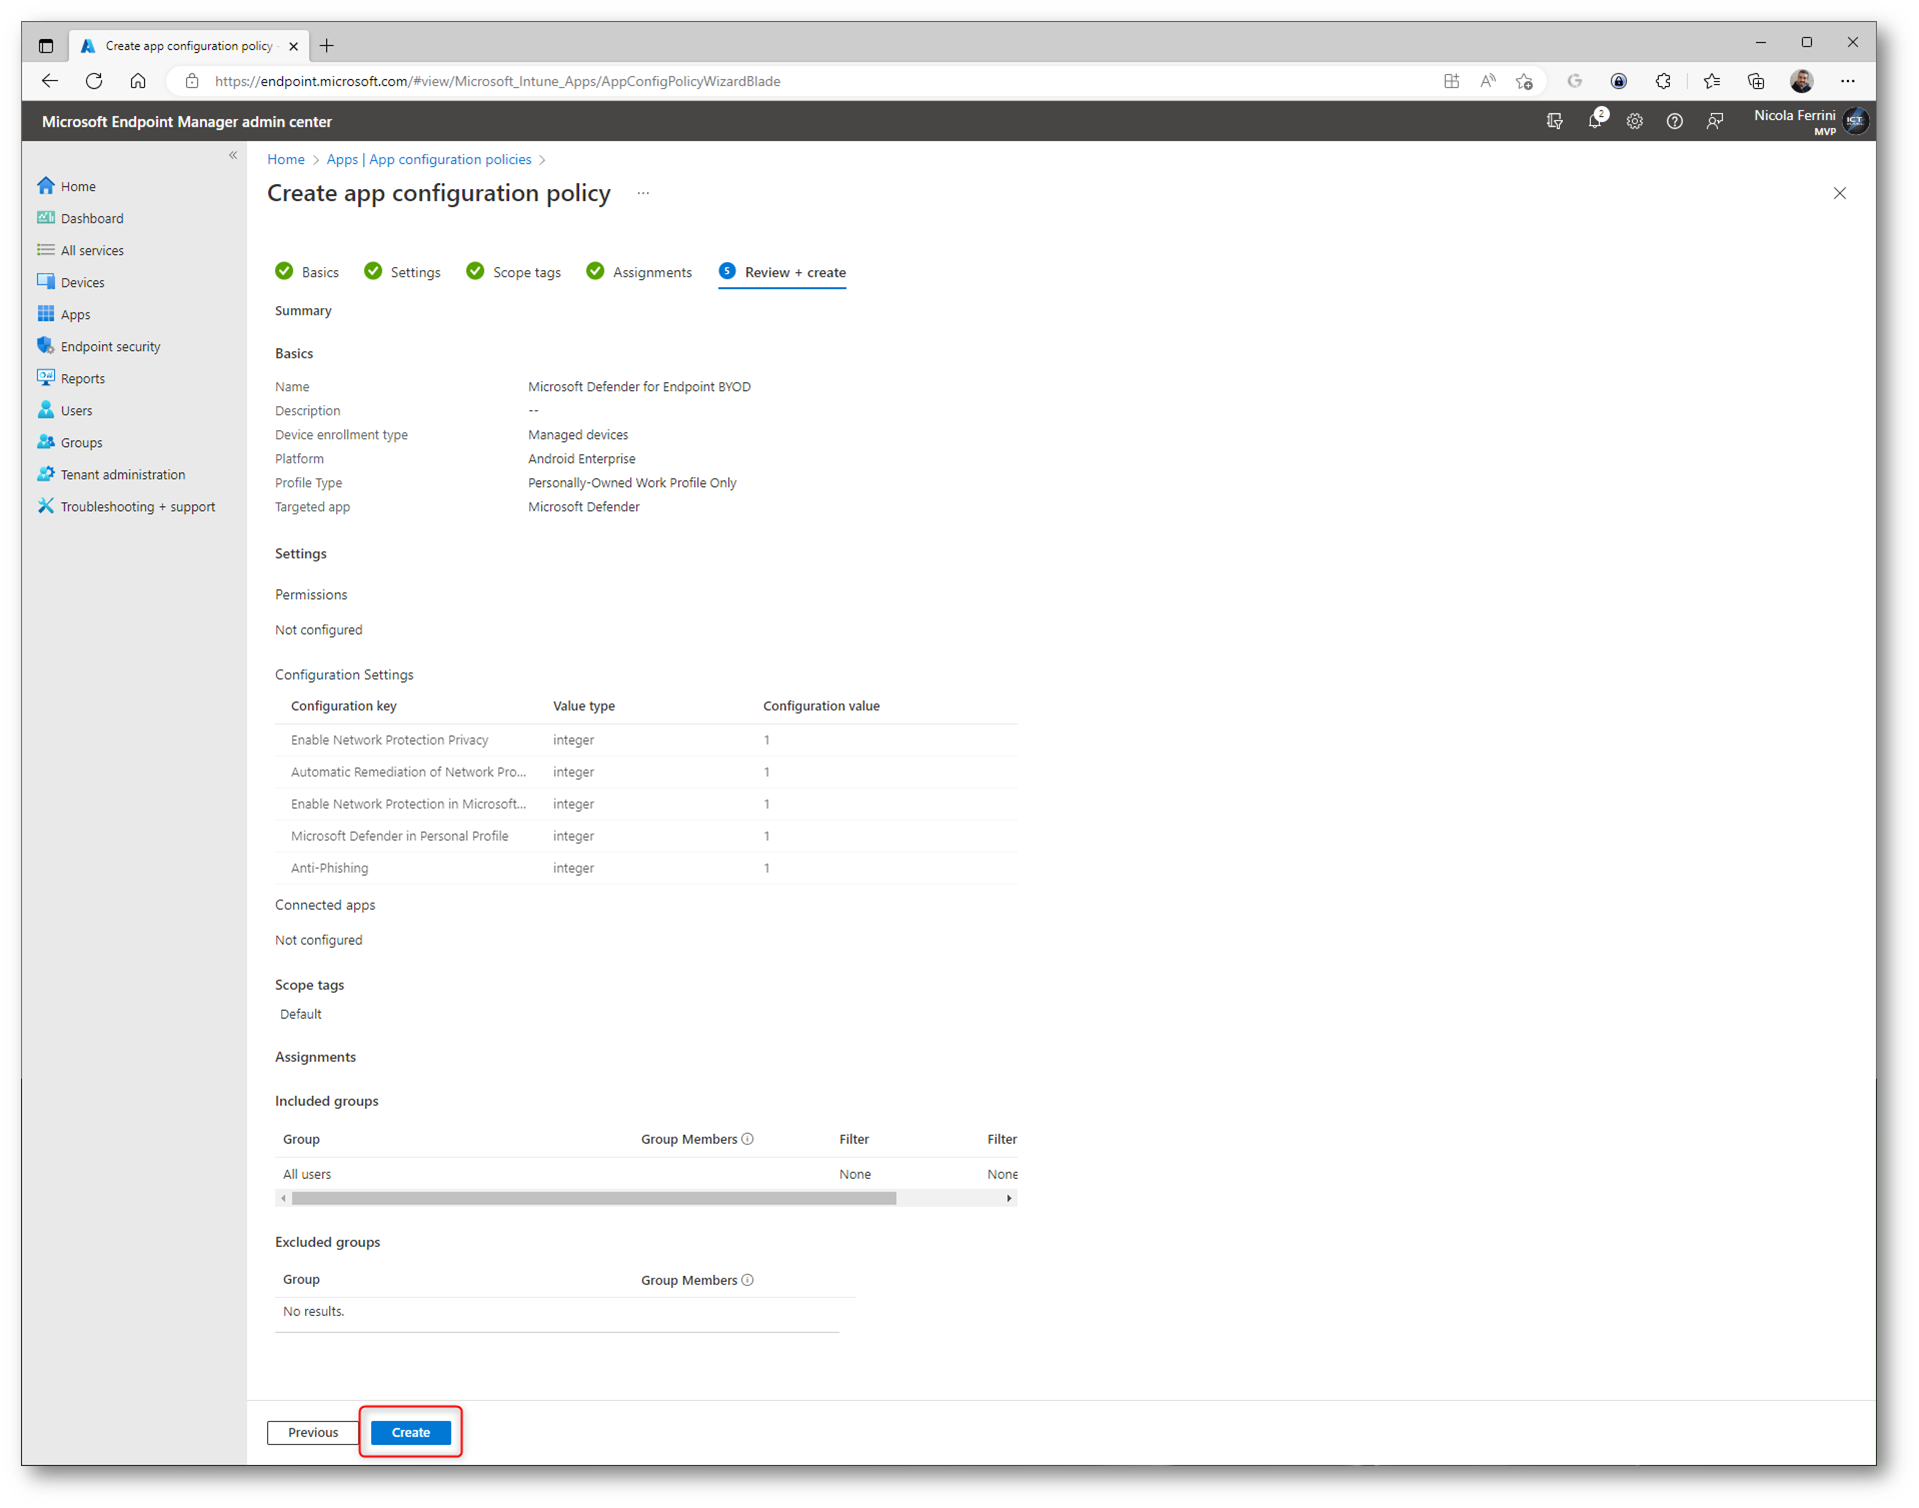
Task: Close the Create app configuration policy blade
Action: [x=1840, y=193]
